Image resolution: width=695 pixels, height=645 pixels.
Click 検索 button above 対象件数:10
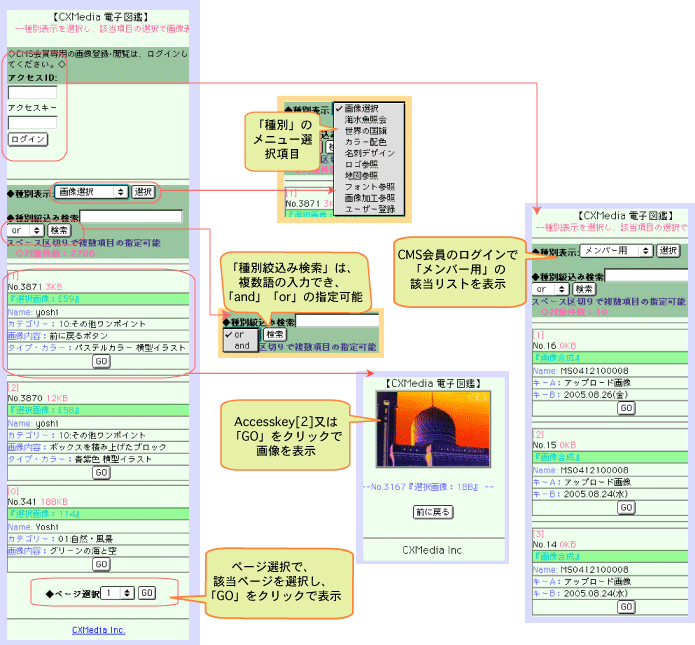coord(584,289)
